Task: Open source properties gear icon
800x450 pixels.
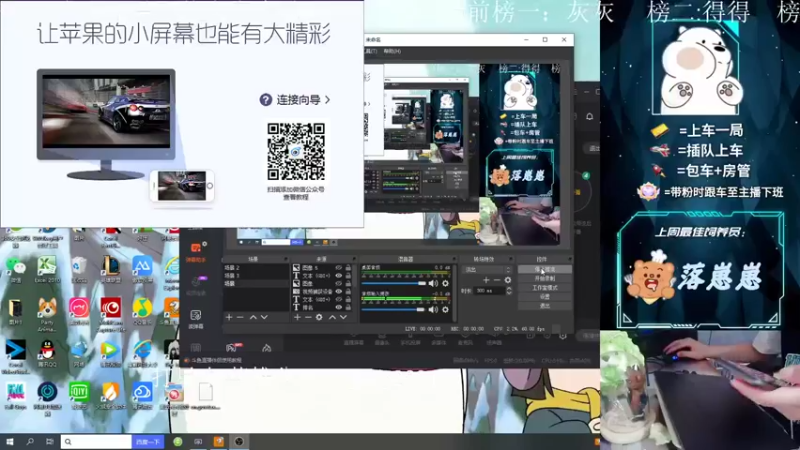Action: [x=319, y=317]
